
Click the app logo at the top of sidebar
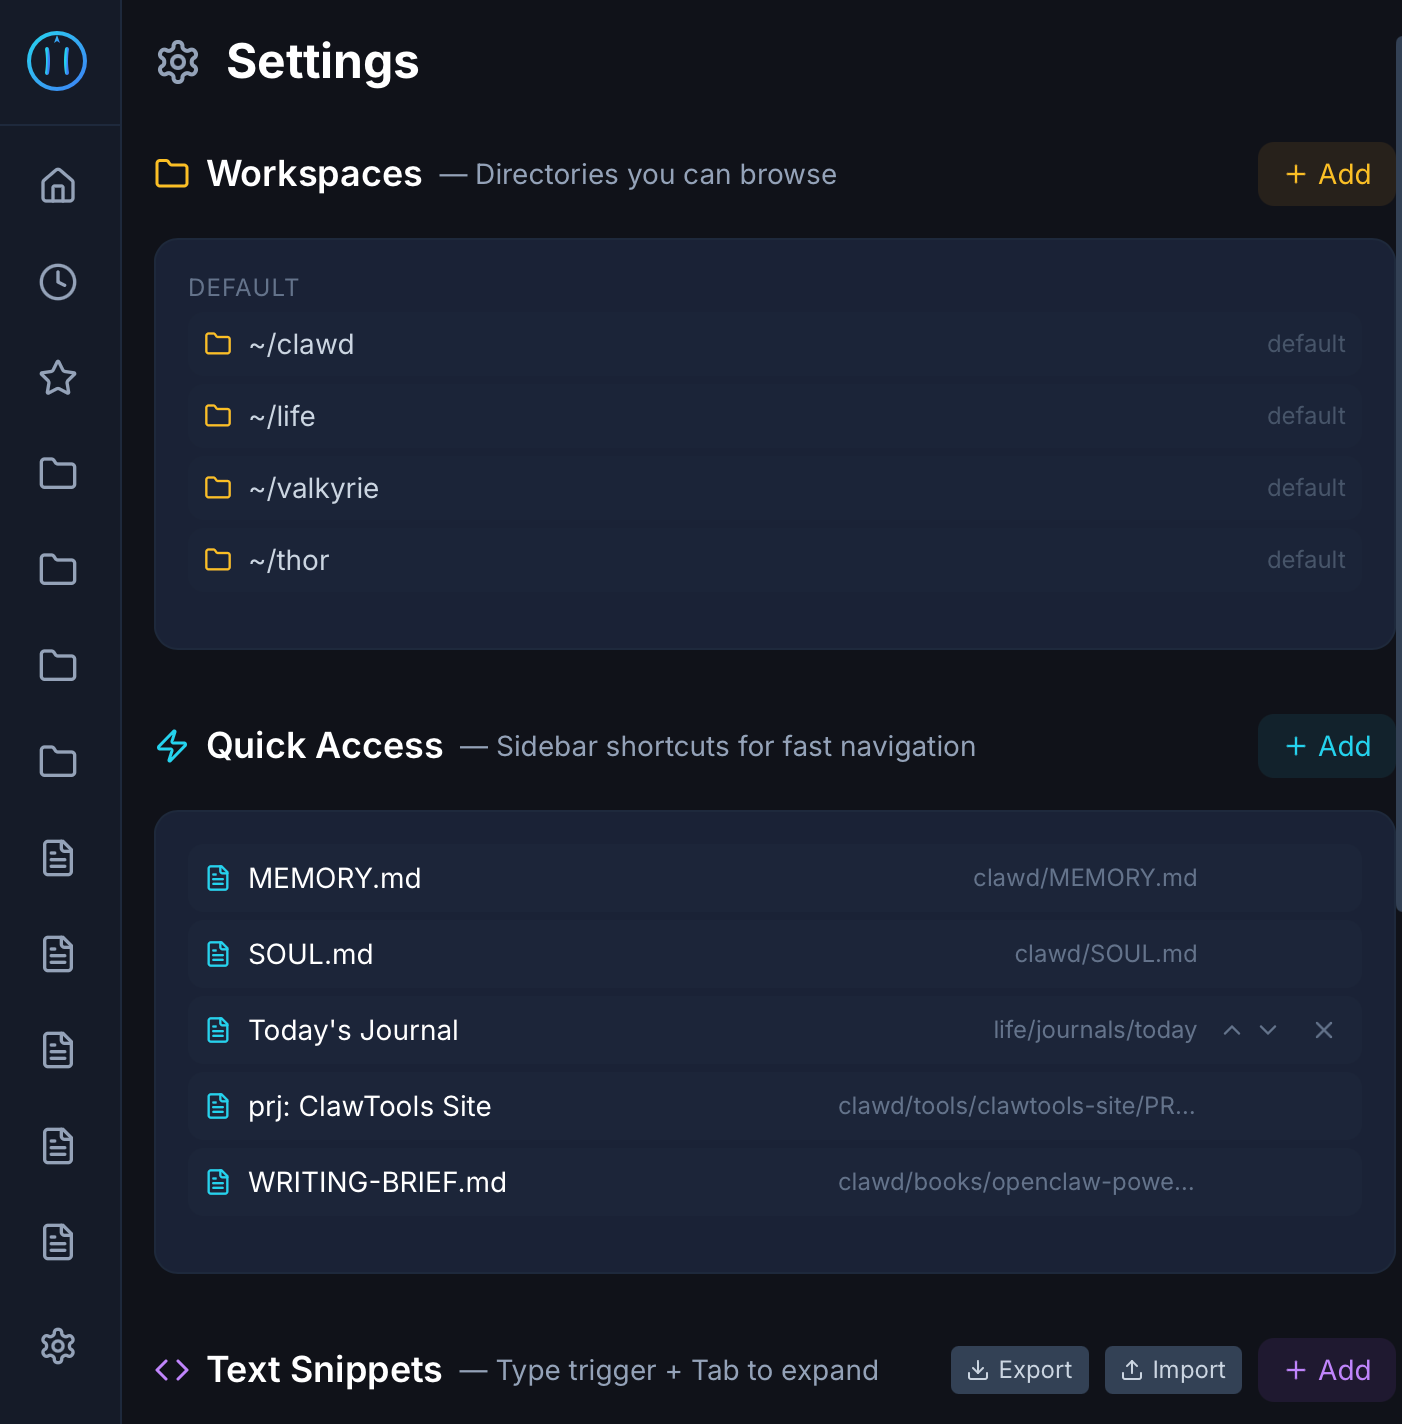(57, 61)
